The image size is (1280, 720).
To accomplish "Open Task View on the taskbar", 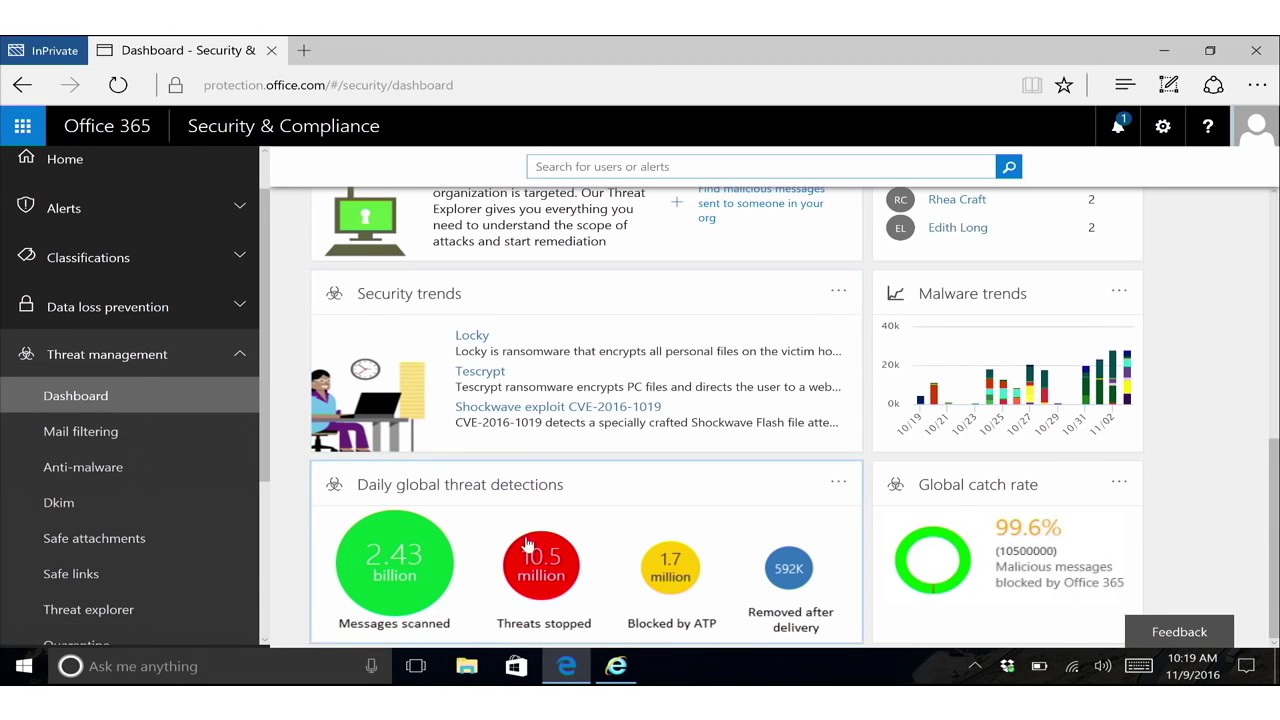I will 416,666.
